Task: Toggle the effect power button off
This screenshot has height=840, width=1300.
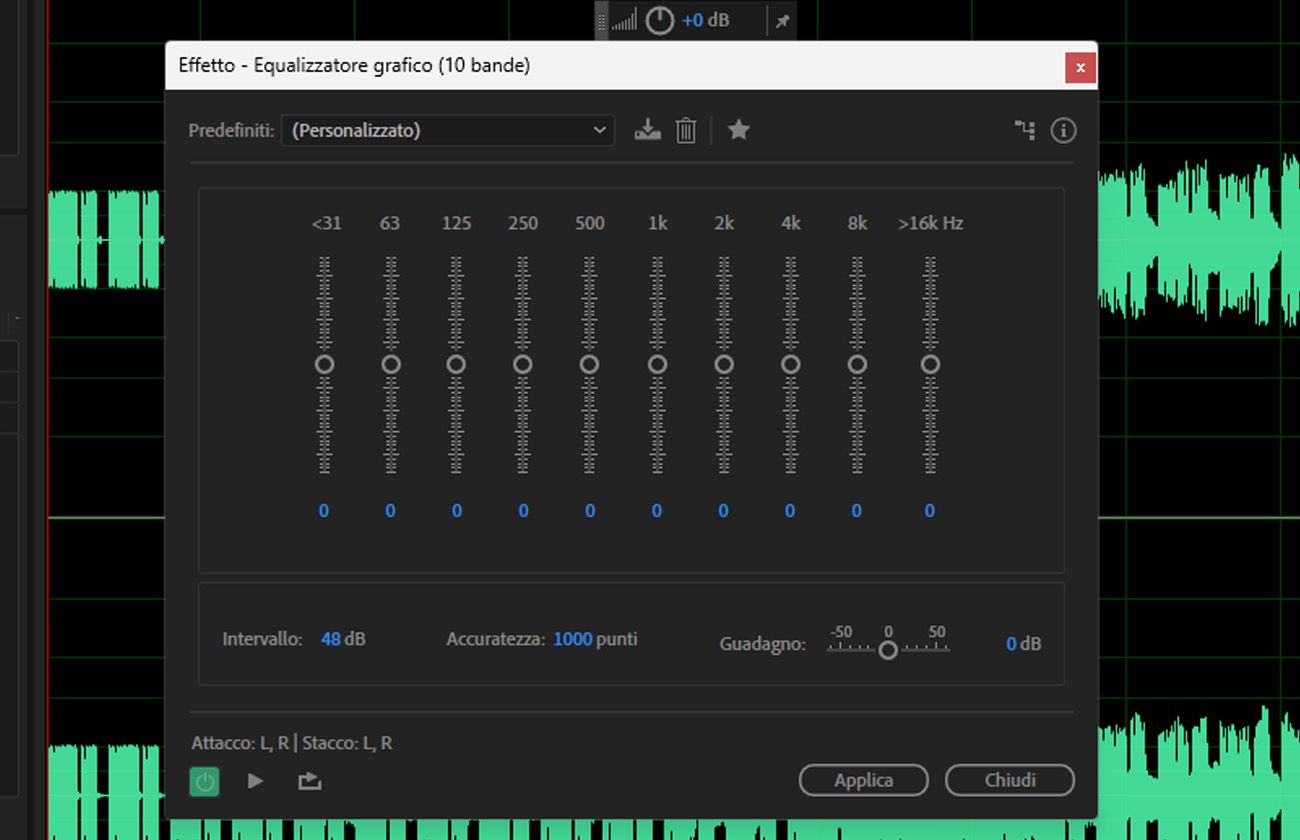Action: point(204,781)
